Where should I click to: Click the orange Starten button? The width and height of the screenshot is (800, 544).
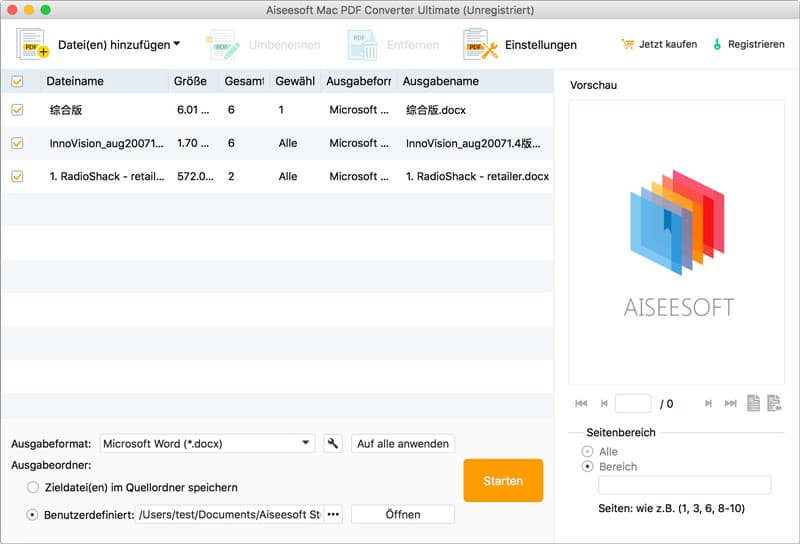(x=503, y=480)
